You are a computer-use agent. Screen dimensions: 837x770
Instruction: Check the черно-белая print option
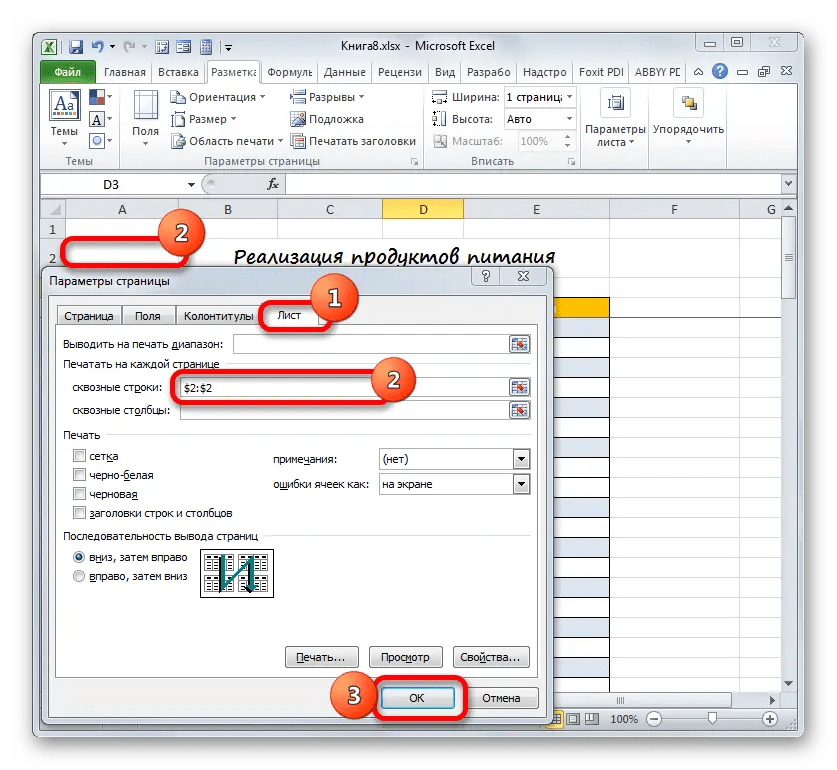tap(78, 474)
